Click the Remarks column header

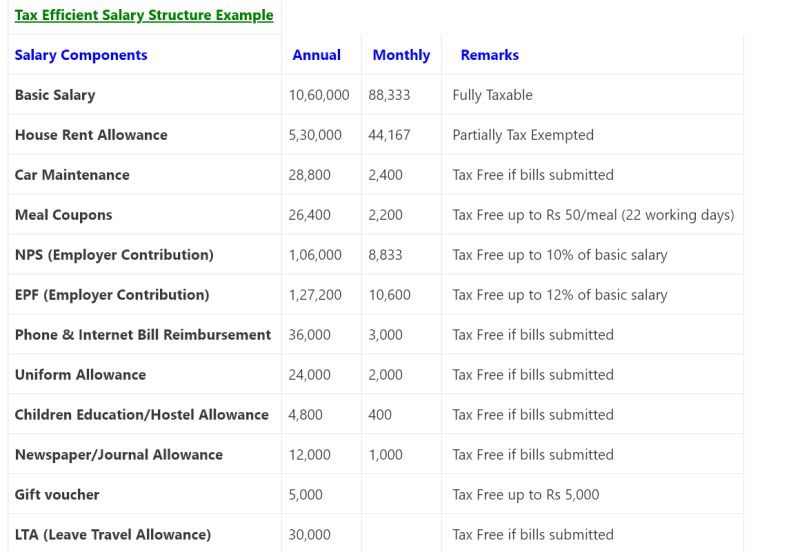pos(489,55)
